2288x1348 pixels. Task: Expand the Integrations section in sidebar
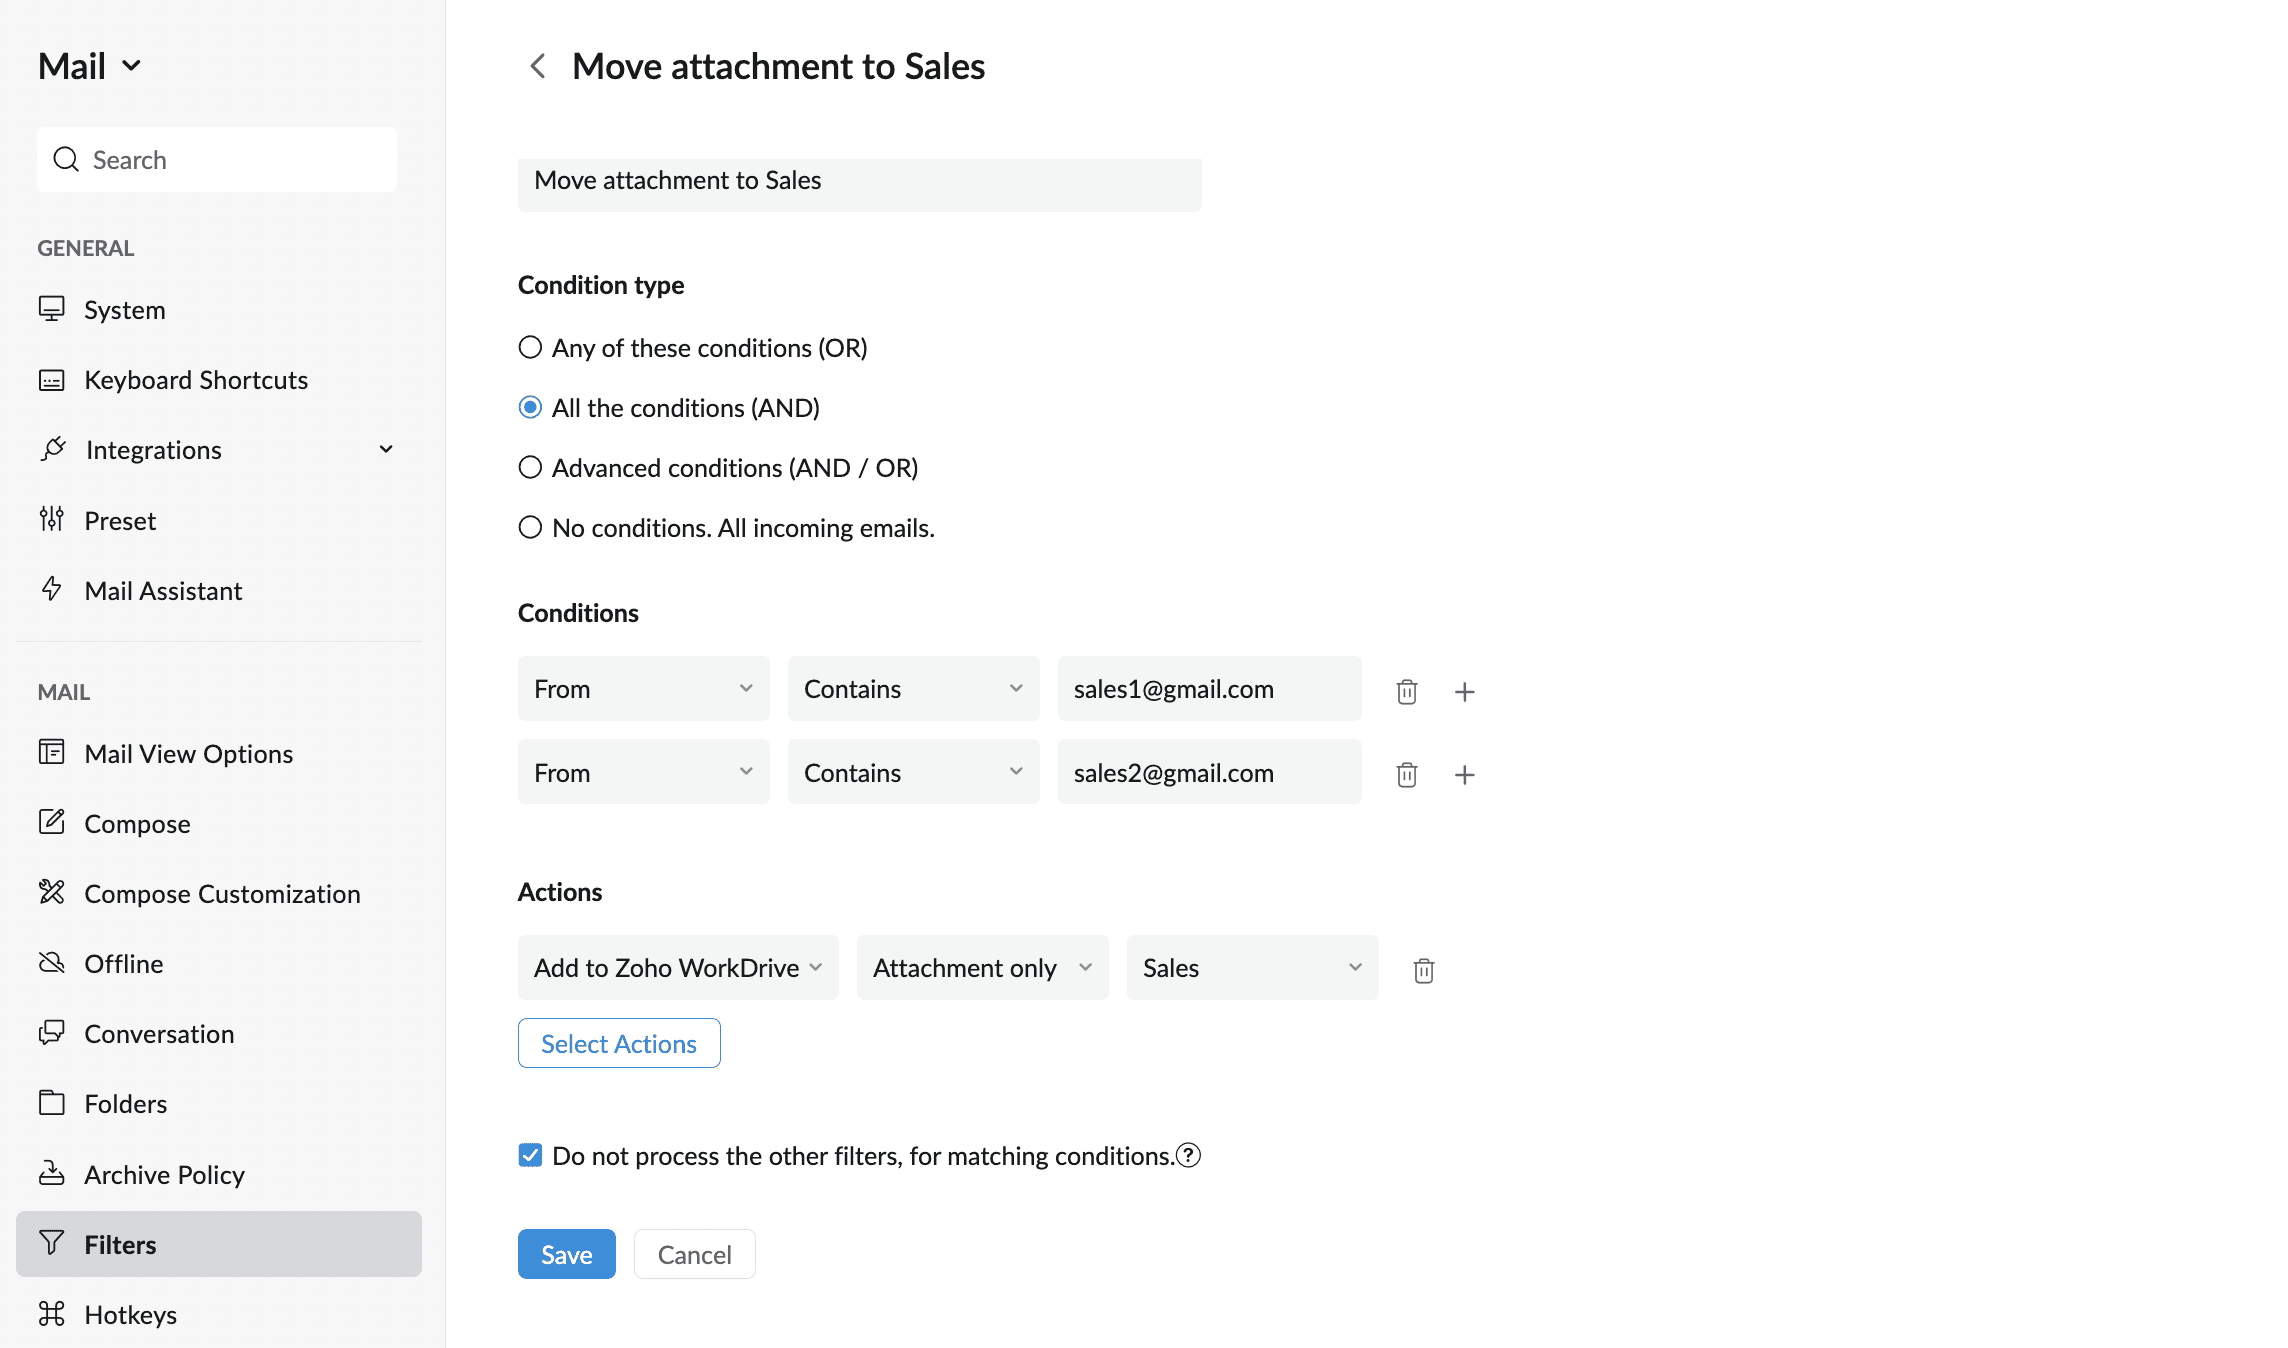click(386, 449)
